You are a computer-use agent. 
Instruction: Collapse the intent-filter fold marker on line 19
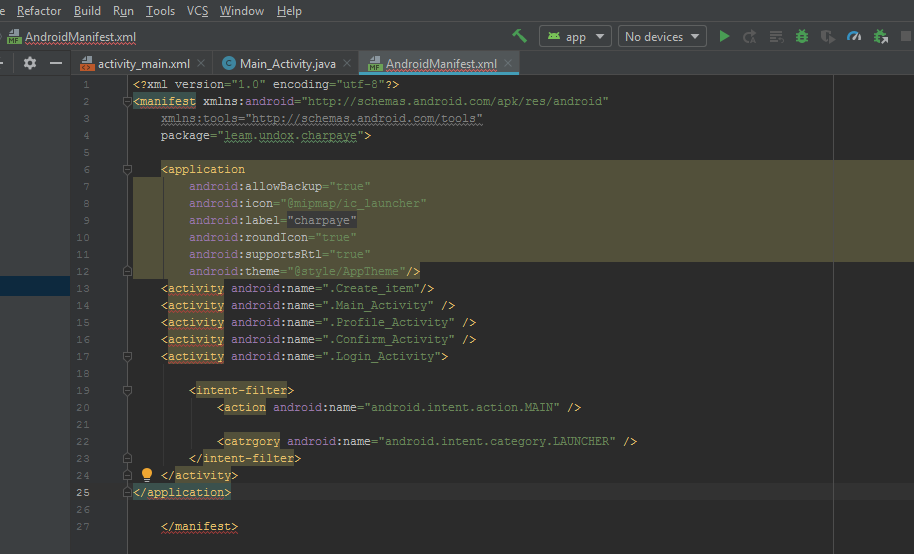127,390
